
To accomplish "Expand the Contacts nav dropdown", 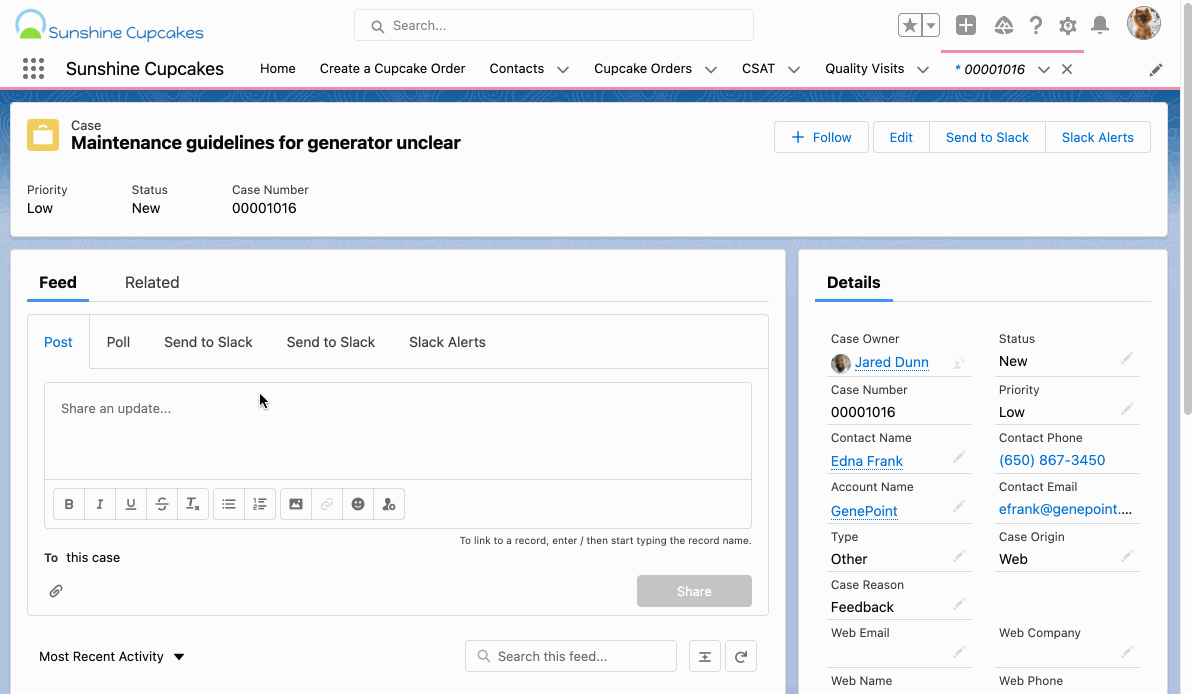I will pos(563,69).
